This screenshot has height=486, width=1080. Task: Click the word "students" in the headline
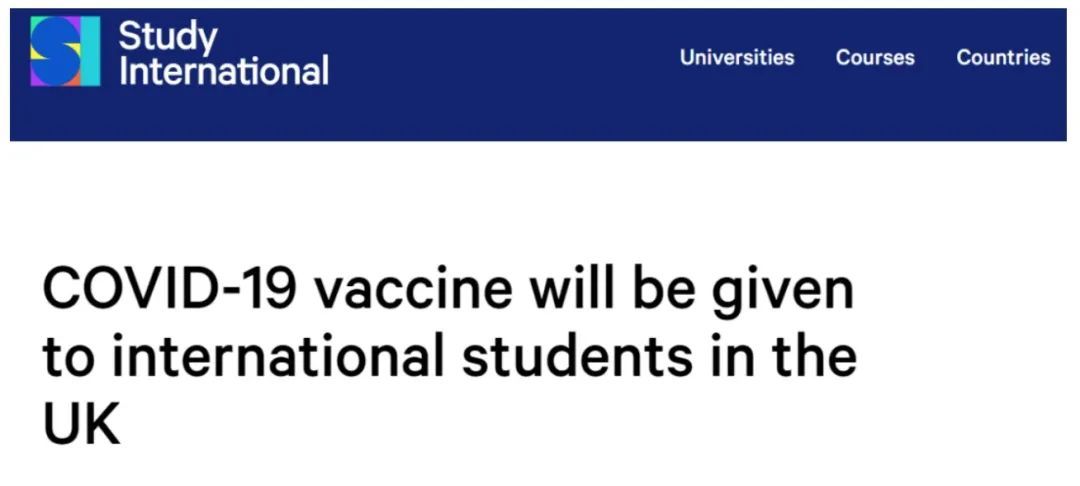(577, 357)
